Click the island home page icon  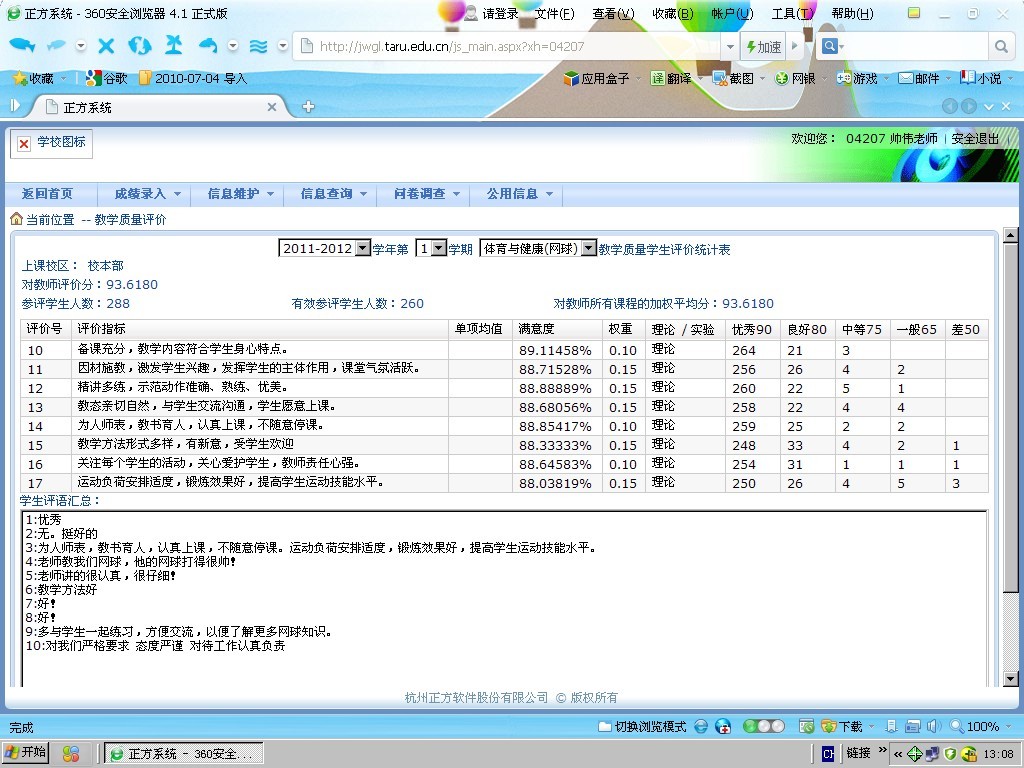coord(173,46)
